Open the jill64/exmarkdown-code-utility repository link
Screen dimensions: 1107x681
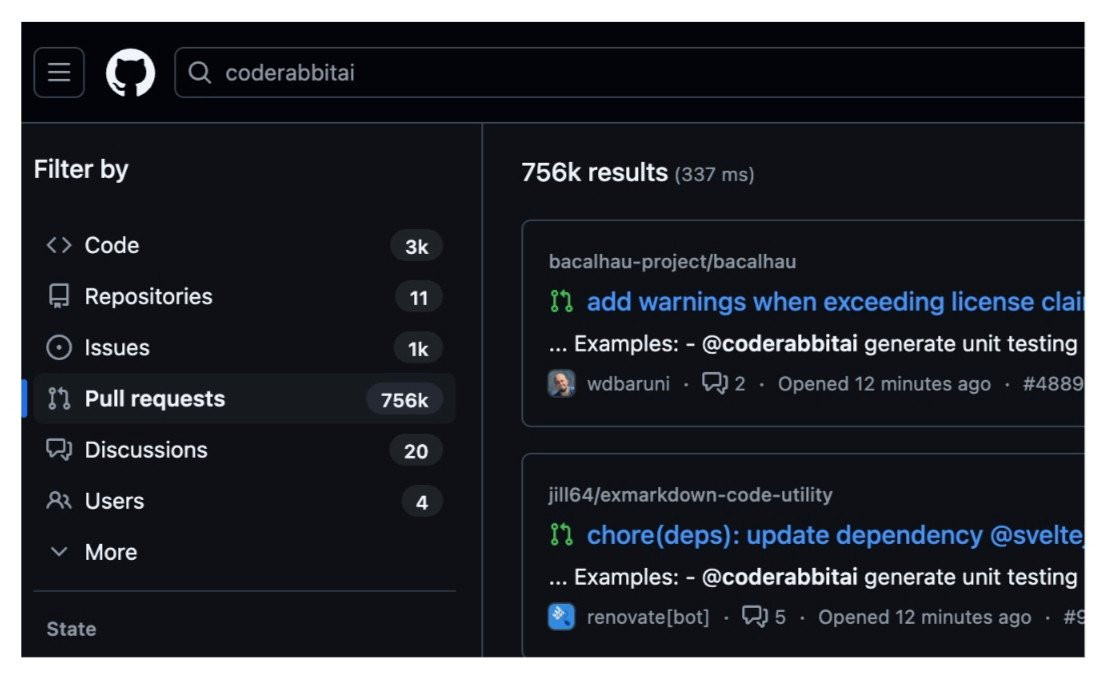[690, 494]
